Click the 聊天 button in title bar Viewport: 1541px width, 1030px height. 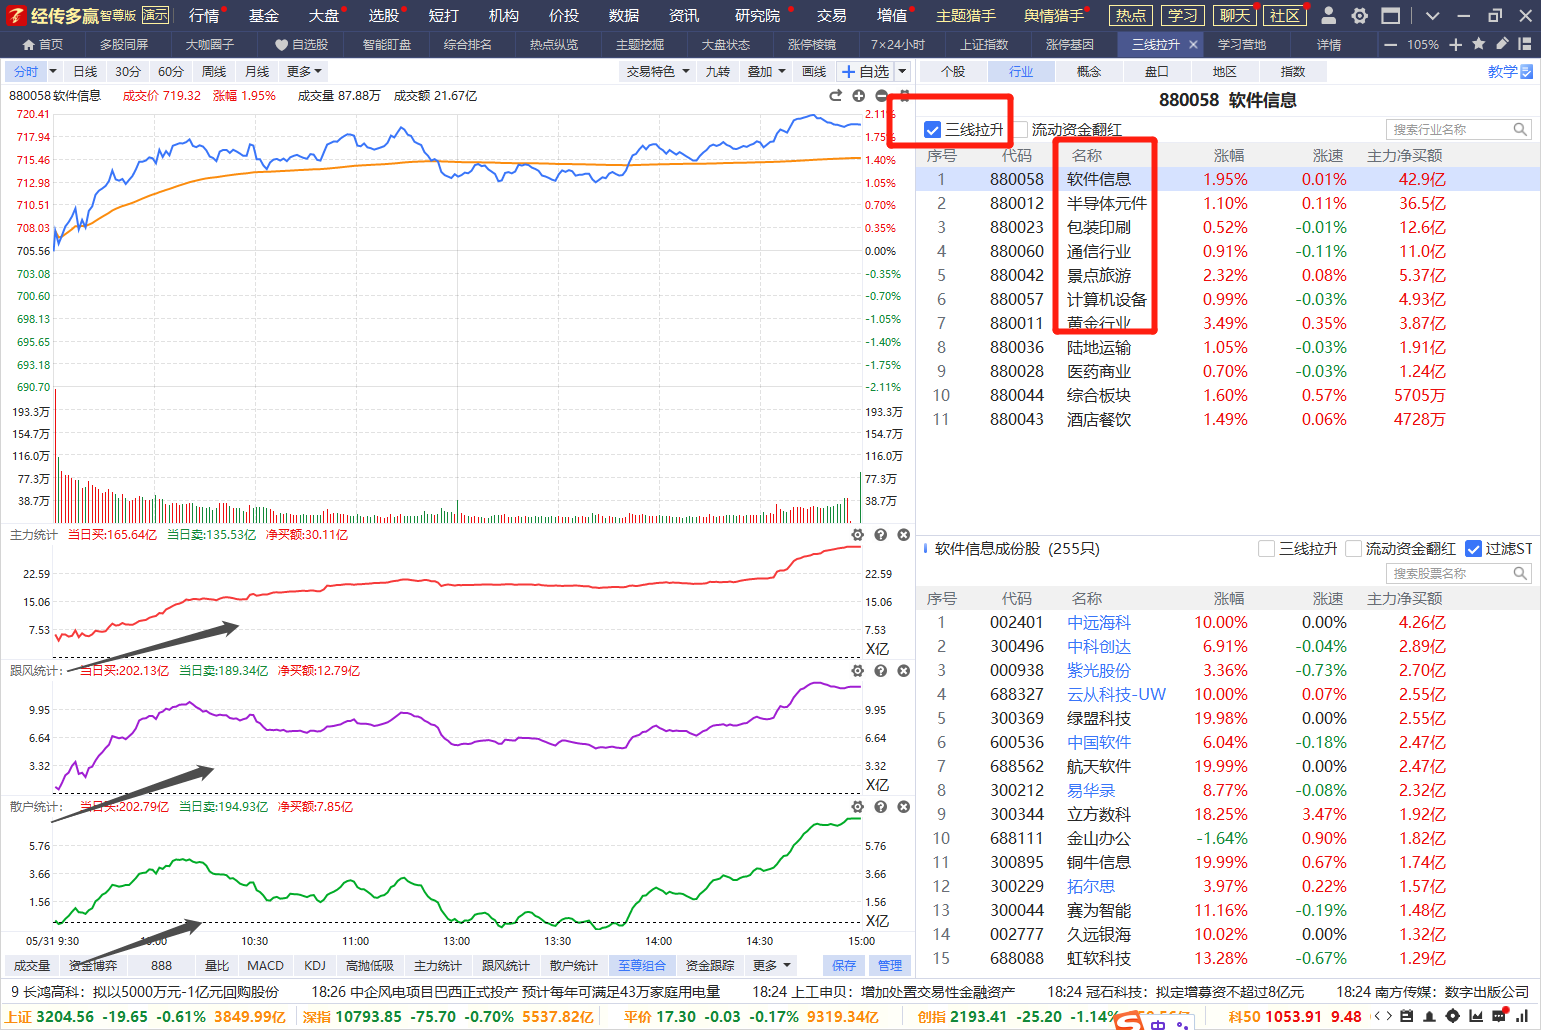point(1235,15)
